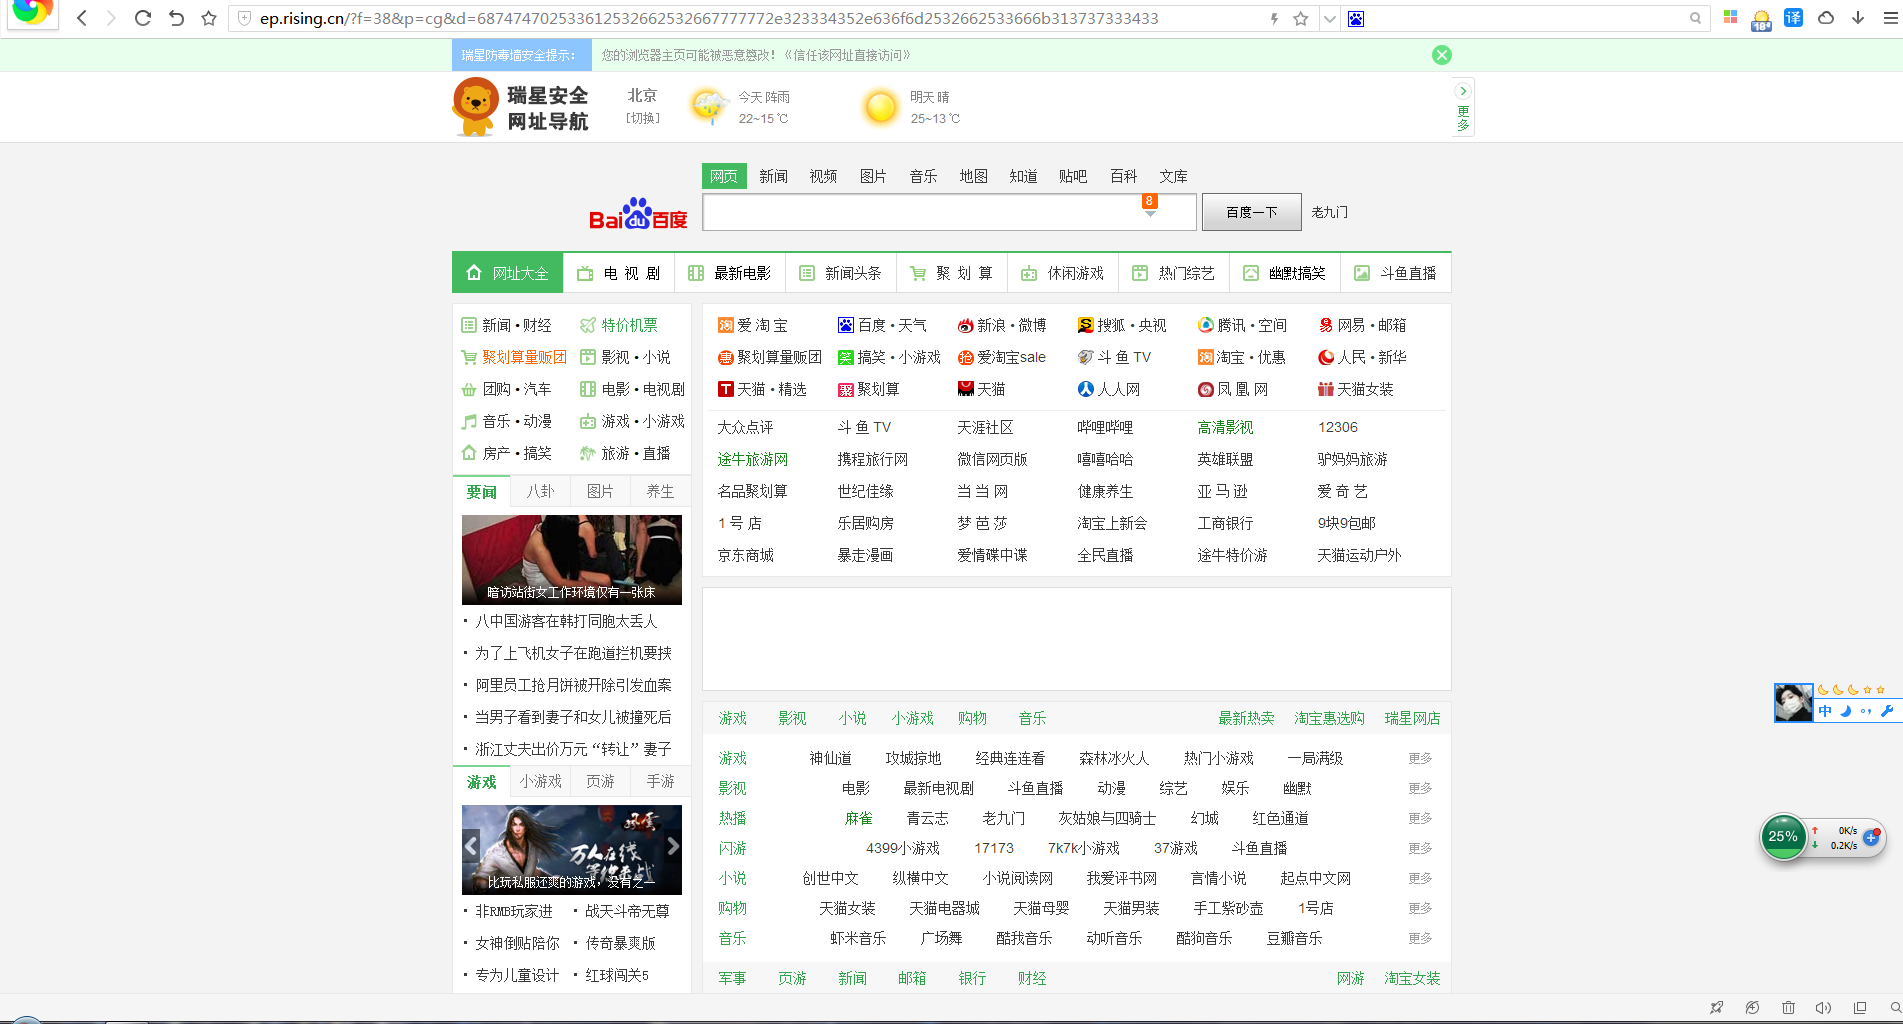The height and width of the screenshot is (1024, 1903).
Task: Toggle input method punctuation mode
Action: [1866, 711]
